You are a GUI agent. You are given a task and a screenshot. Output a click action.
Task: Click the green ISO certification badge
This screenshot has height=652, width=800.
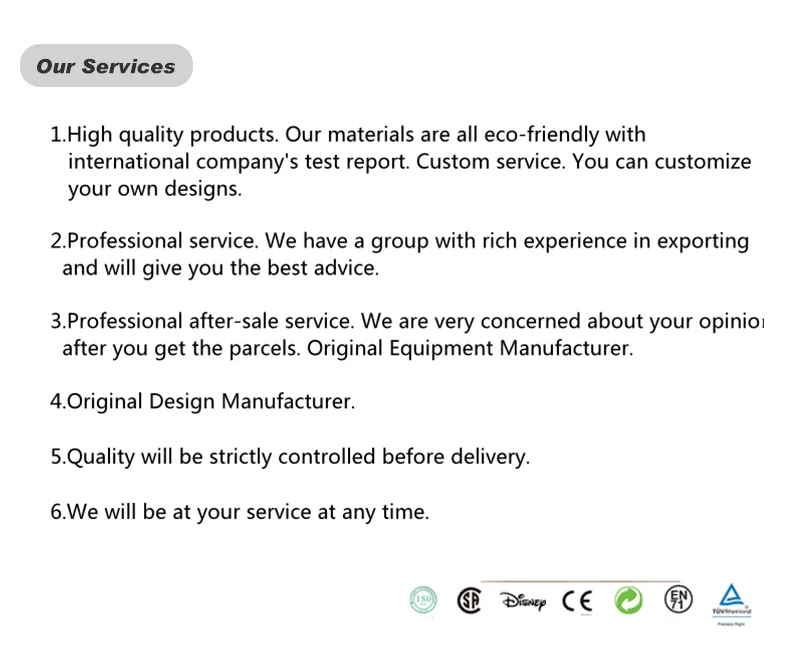pyautogui.click(x=424, y=600)
